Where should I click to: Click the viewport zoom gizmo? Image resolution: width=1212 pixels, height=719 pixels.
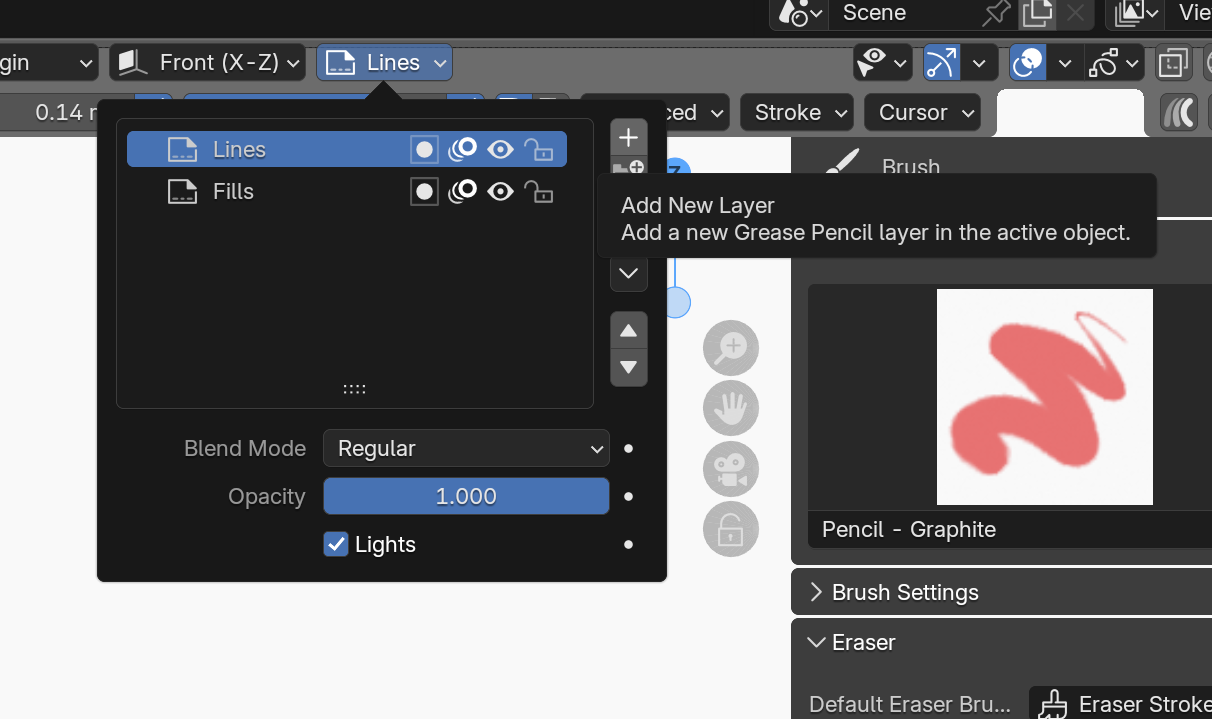[731, 348]
